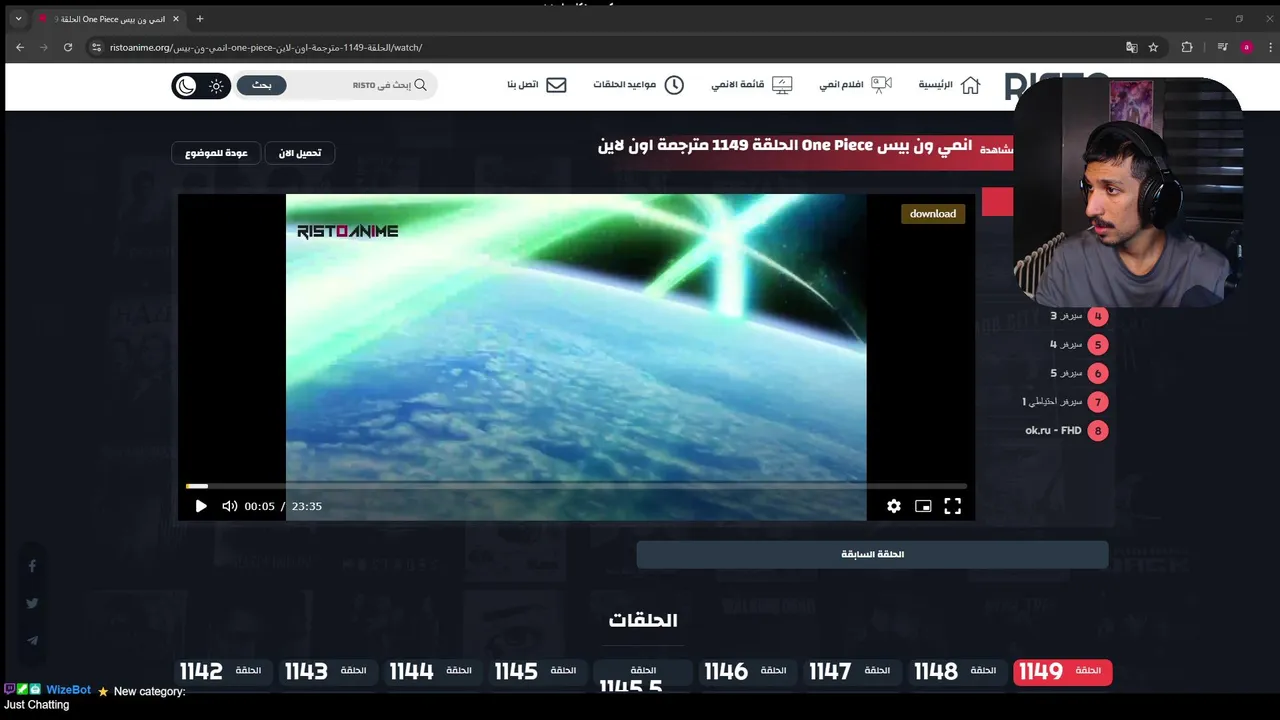Enter fullscreen with the fullscreen icon
The image size is (1280, 720).
pos(953,506)
